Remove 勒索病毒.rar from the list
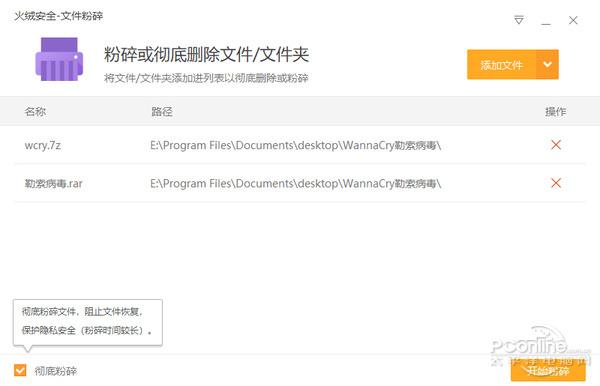Viewport: 600px width, 386px height. (556, 183)
